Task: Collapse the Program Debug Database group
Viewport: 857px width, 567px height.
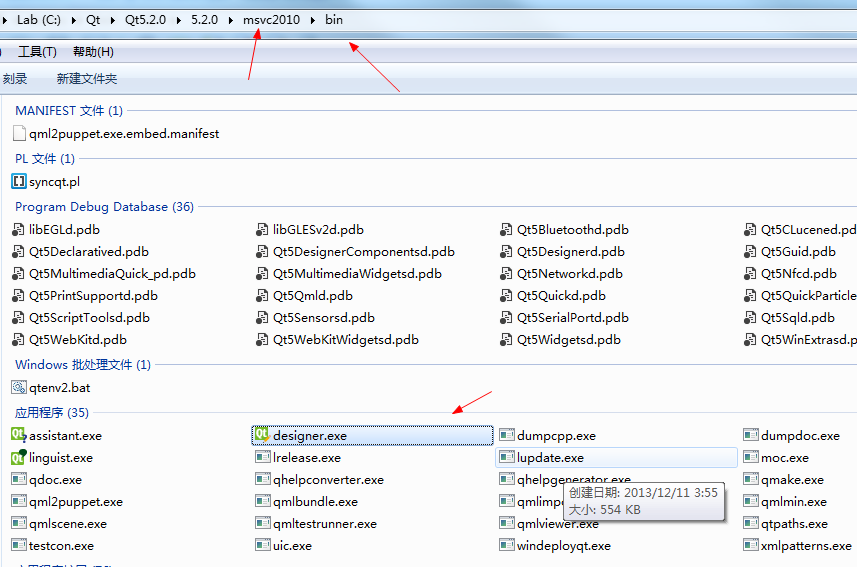Action: (104, 207)
